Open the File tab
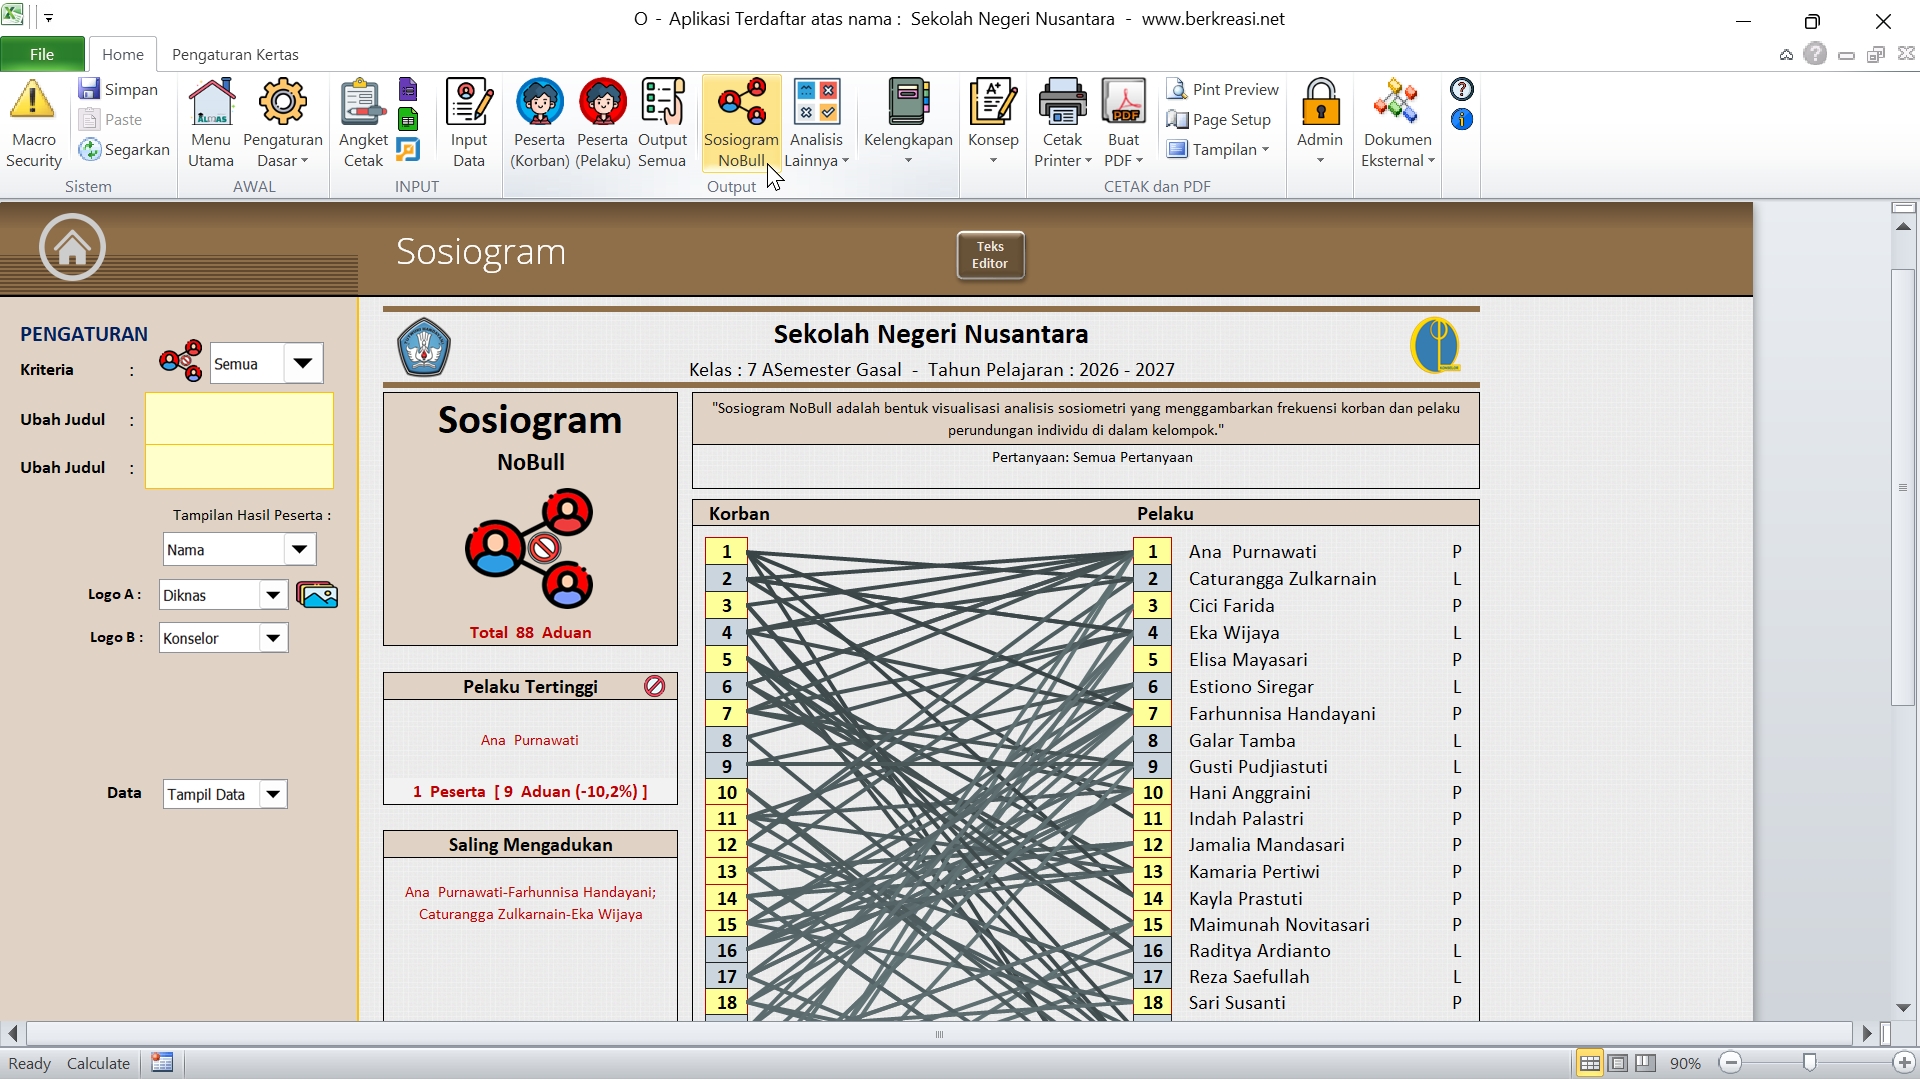Image resolution: width=1920 pixels, height=1080 pixels. [41, 54]
